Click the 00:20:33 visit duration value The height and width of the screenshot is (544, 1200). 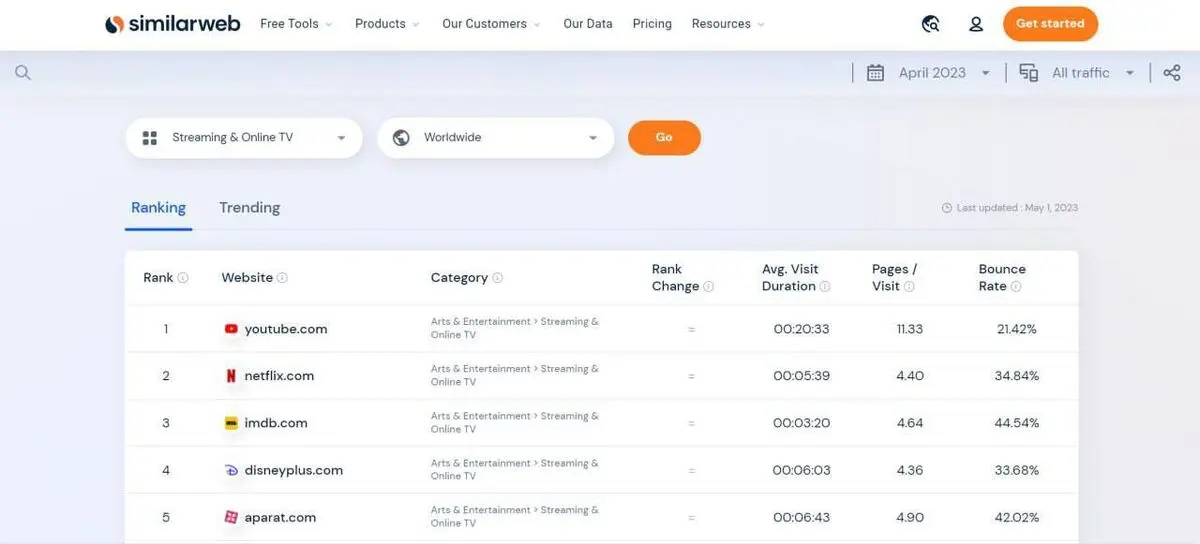[801, 329]
